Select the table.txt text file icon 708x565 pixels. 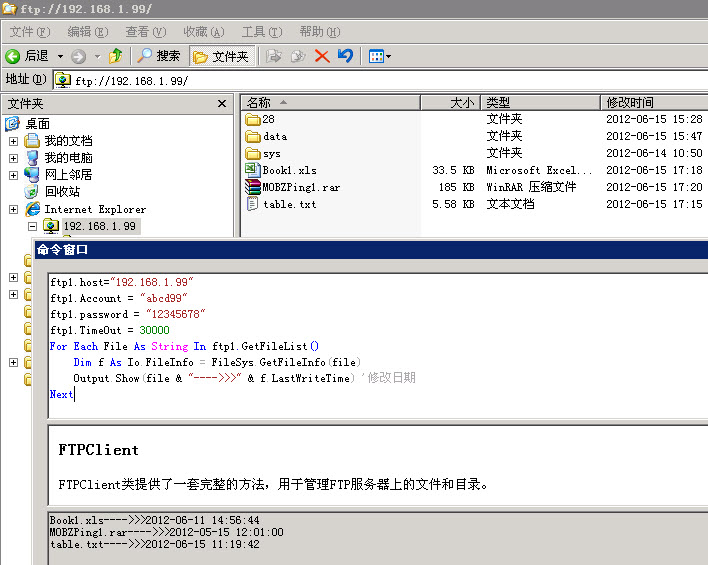click(252, 204)
